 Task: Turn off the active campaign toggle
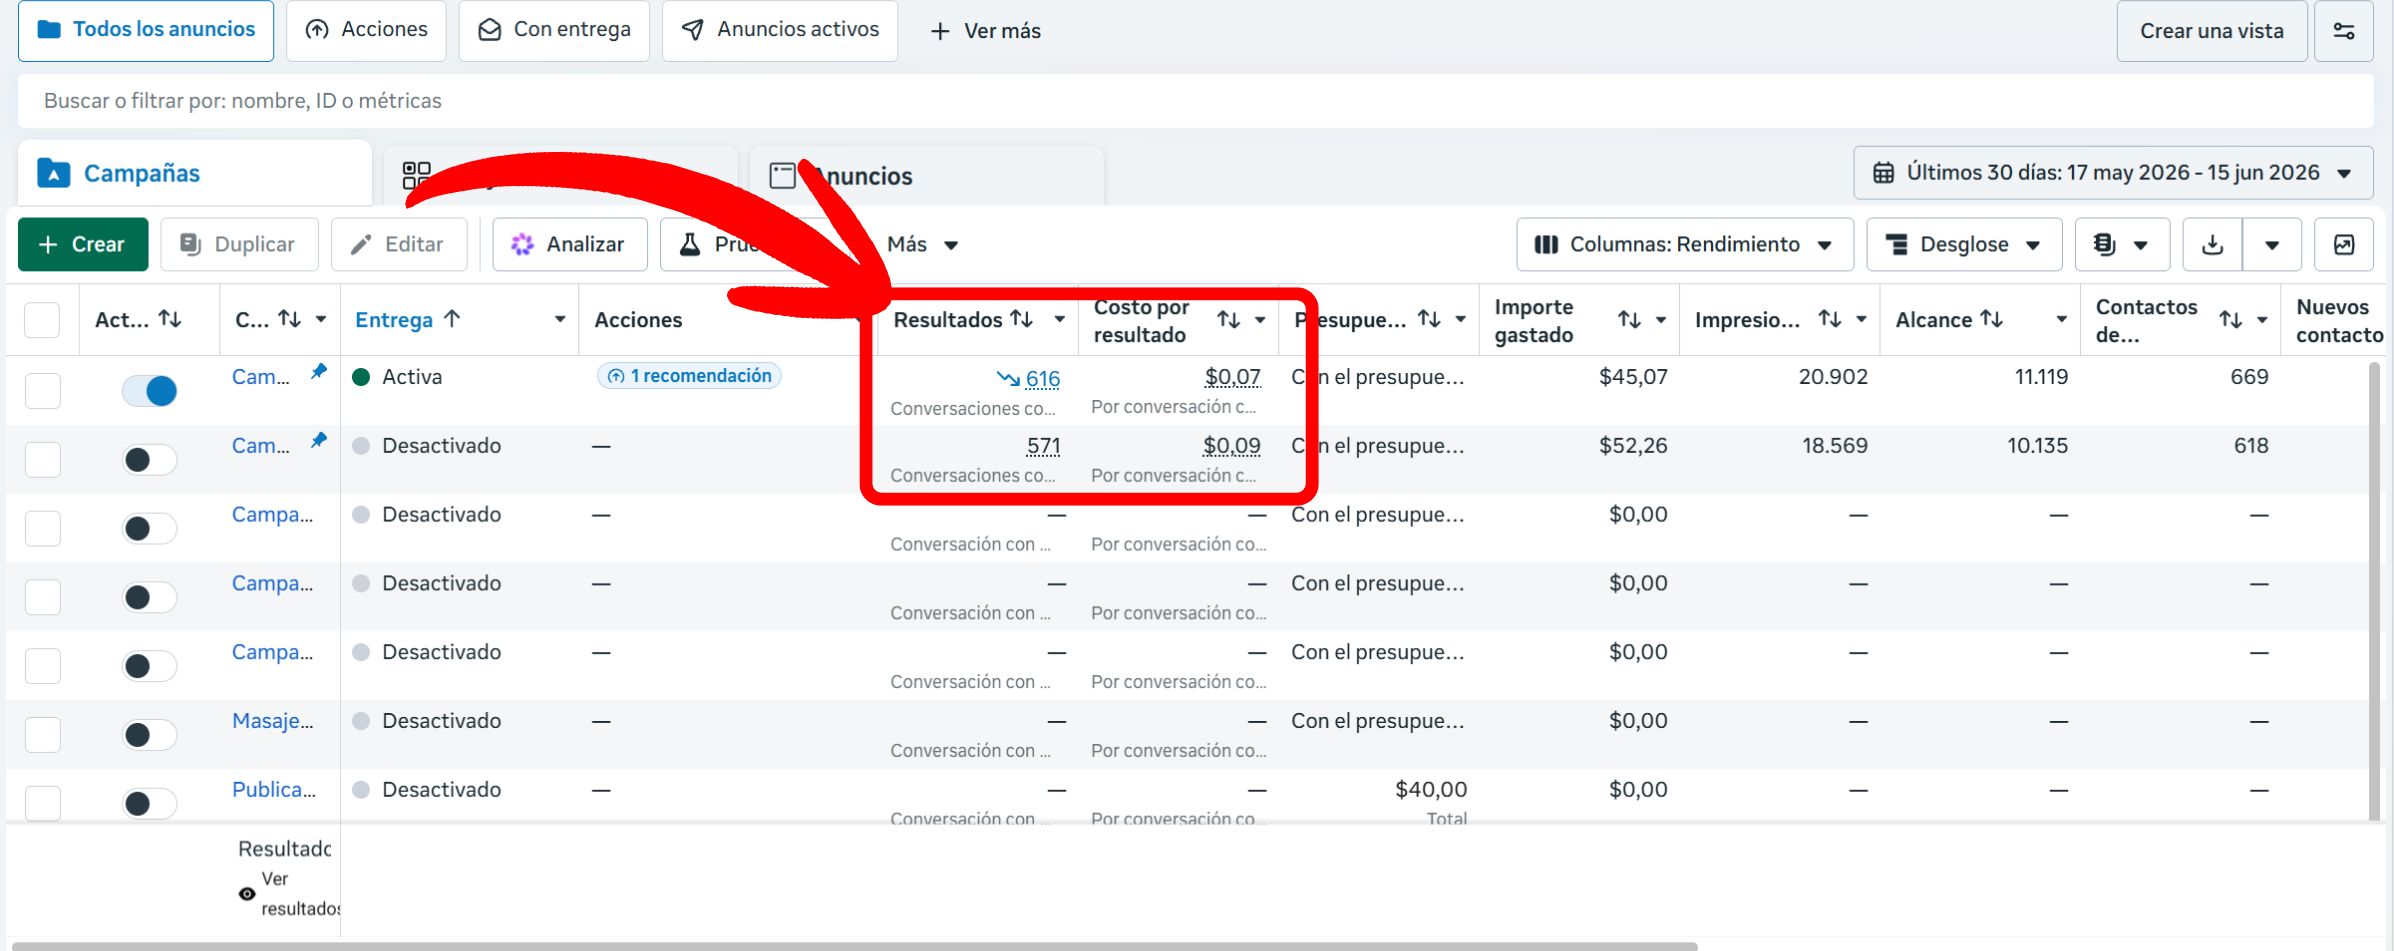(x=149, y=390)
